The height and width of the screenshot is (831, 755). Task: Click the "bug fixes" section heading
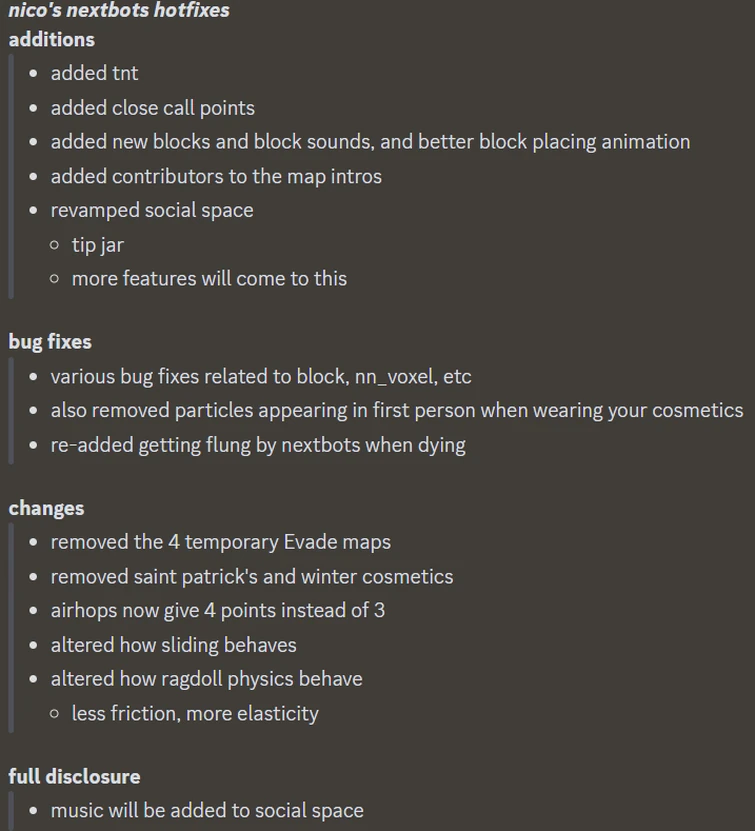pyautogui.click(x=50, y=342)
